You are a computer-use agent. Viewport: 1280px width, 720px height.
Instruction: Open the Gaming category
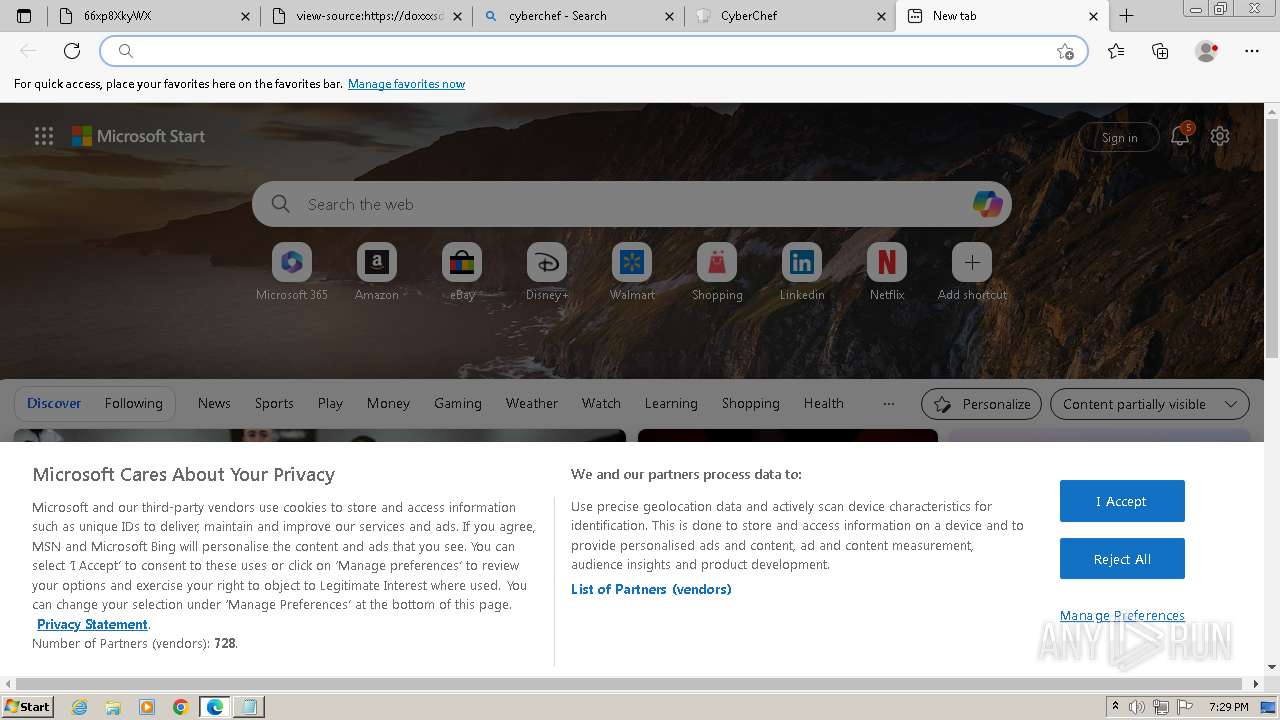[458, 403]
